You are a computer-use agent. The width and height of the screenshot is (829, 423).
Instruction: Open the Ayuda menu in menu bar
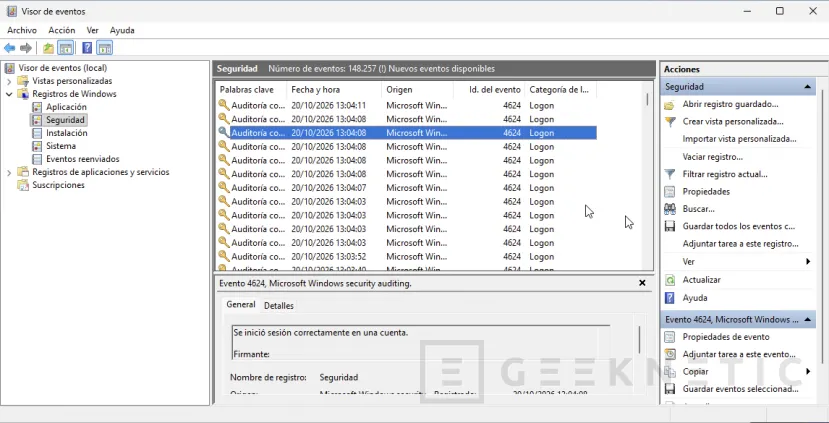(x=122, y=31)
